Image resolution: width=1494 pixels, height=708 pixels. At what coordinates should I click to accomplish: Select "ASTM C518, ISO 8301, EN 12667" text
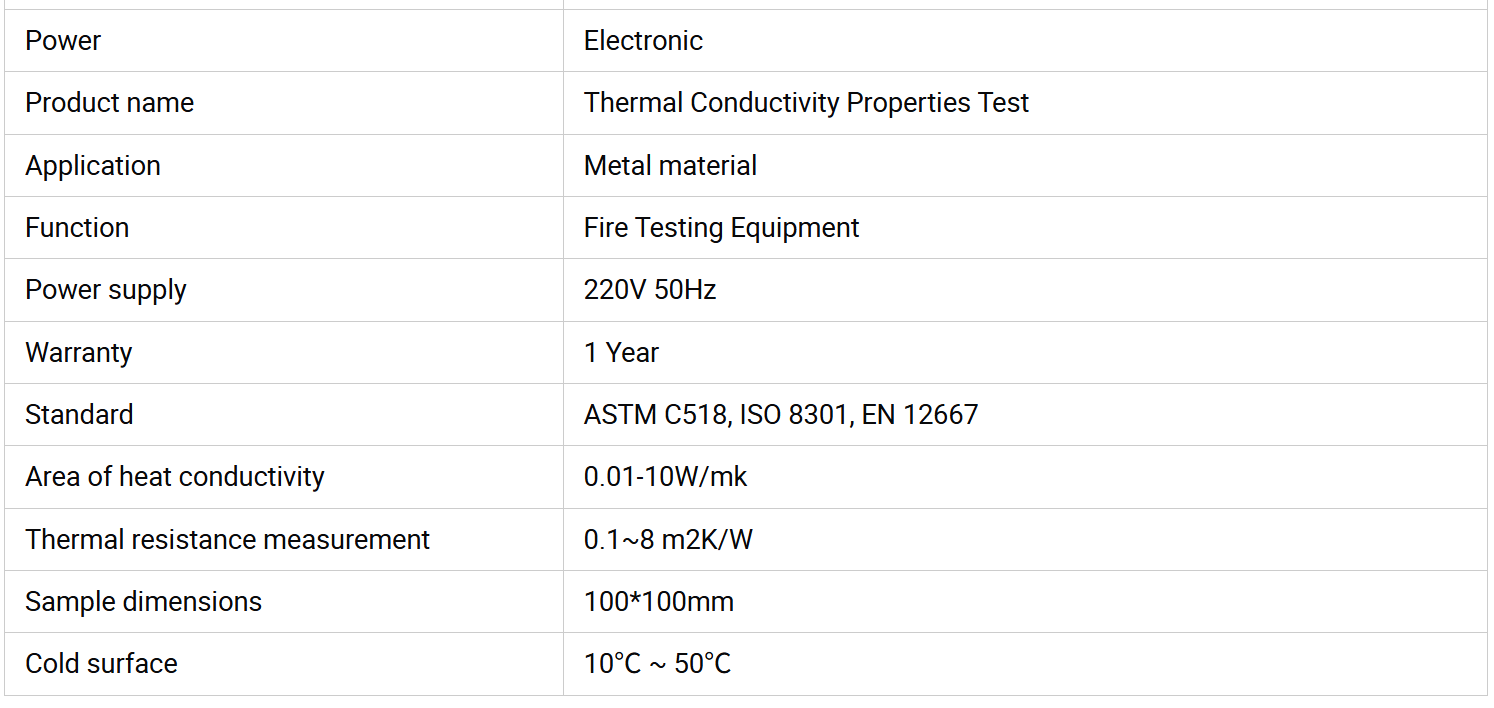(x=780, y=415)
